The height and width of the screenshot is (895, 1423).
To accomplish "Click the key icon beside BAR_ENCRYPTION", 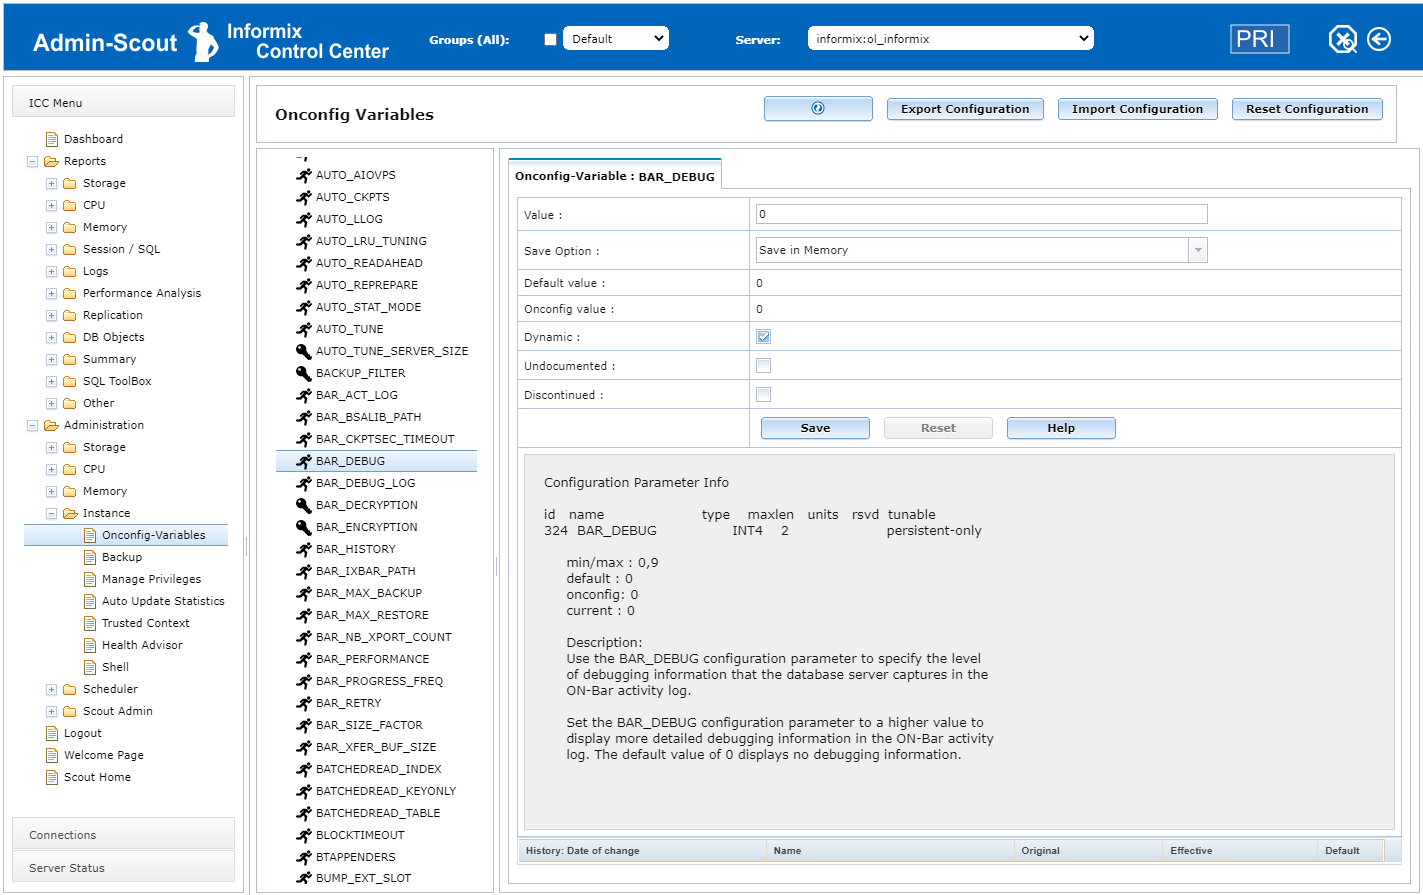I will click(304, 527).
